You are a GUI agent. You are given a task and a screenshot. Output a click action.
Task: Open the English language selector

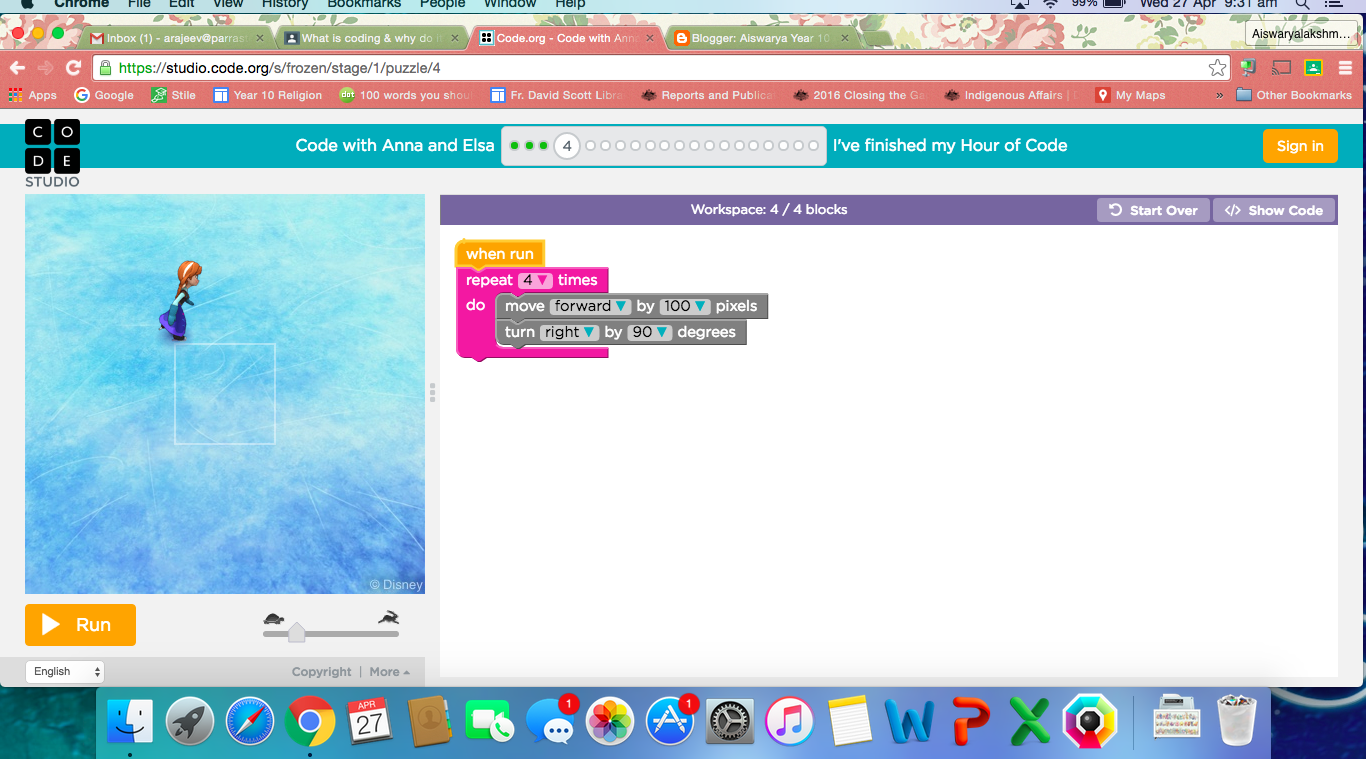[x=65, y=672]
